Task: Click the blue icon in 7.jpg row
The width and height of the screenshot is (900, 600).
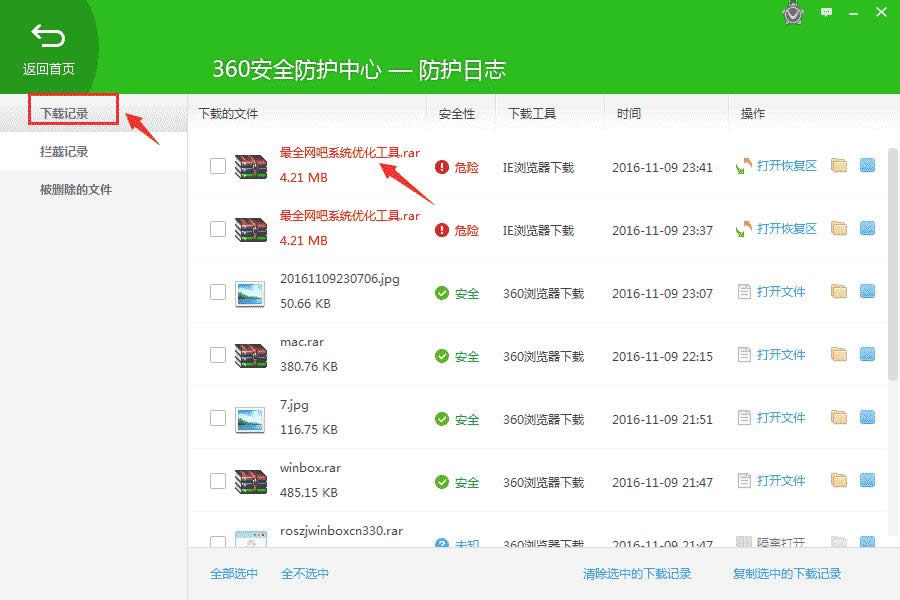Action: (x=867, y=417)
